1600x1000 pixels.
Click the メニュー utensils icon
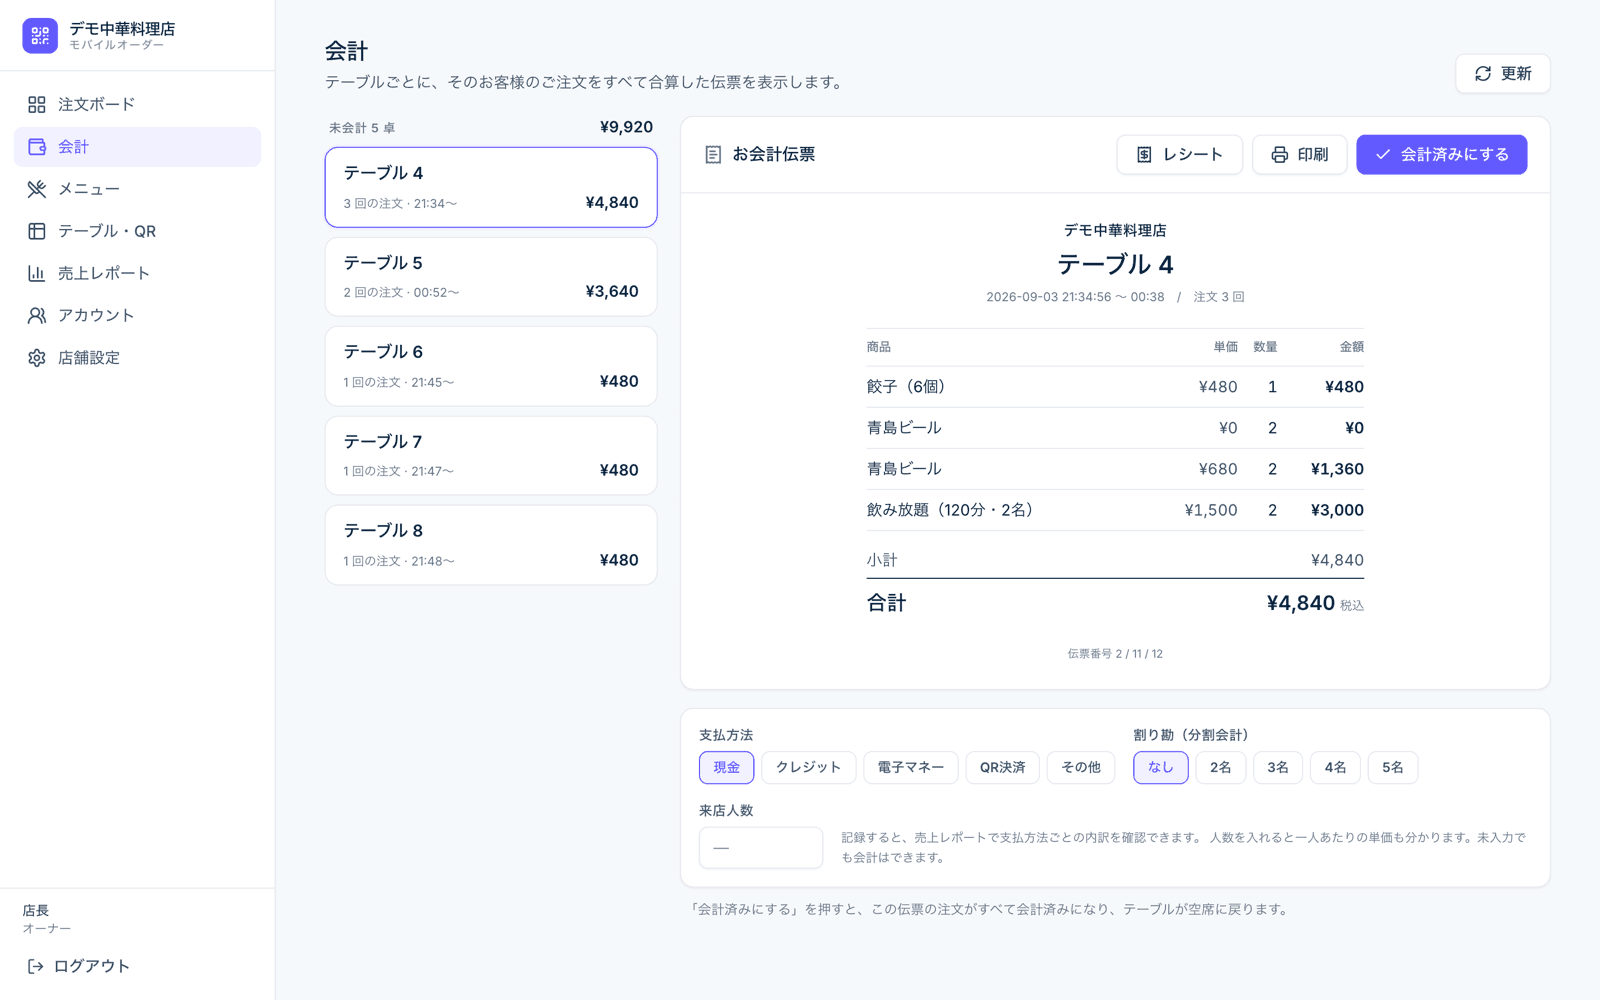pos(37,189)
